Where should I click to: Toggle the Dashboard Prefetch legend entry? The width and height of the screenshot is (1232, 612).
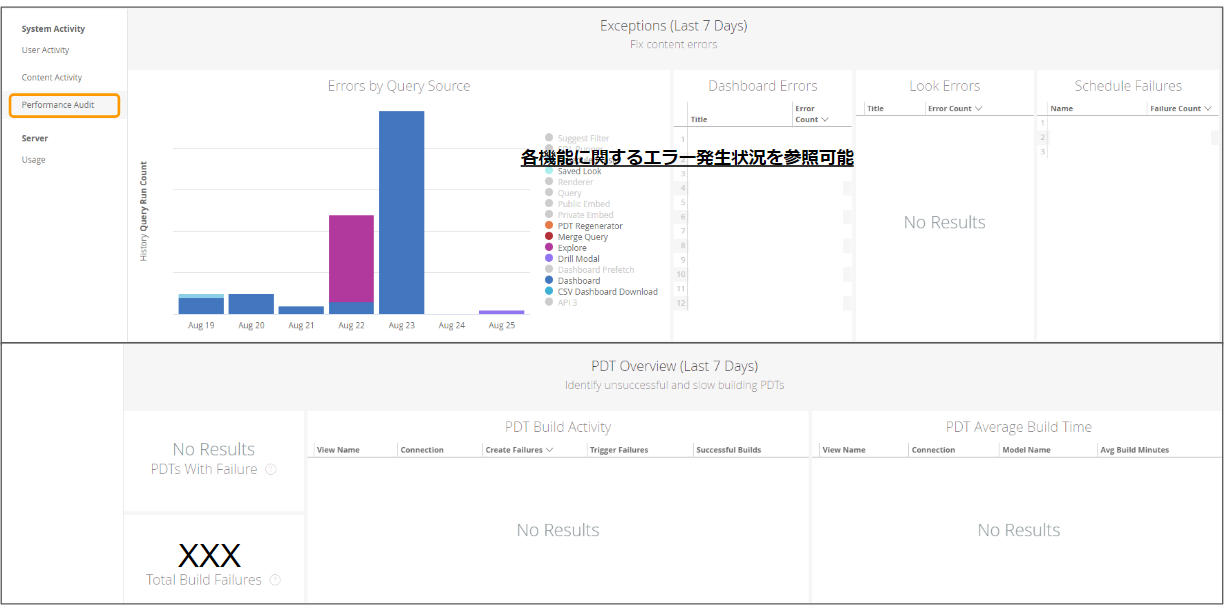pyautogui.click(x=548, y=269)
